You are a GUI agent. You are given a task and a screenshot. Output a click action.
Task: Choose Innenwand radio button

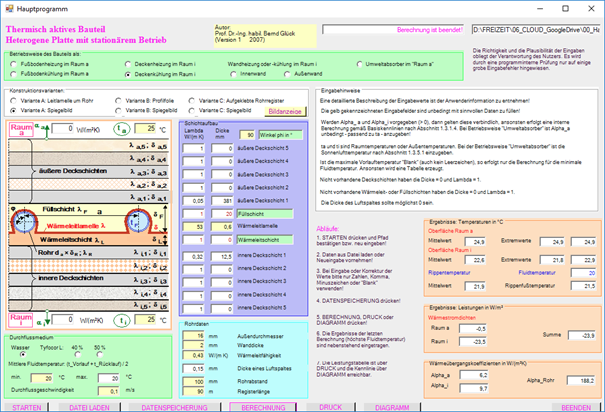tap(233, 74)
